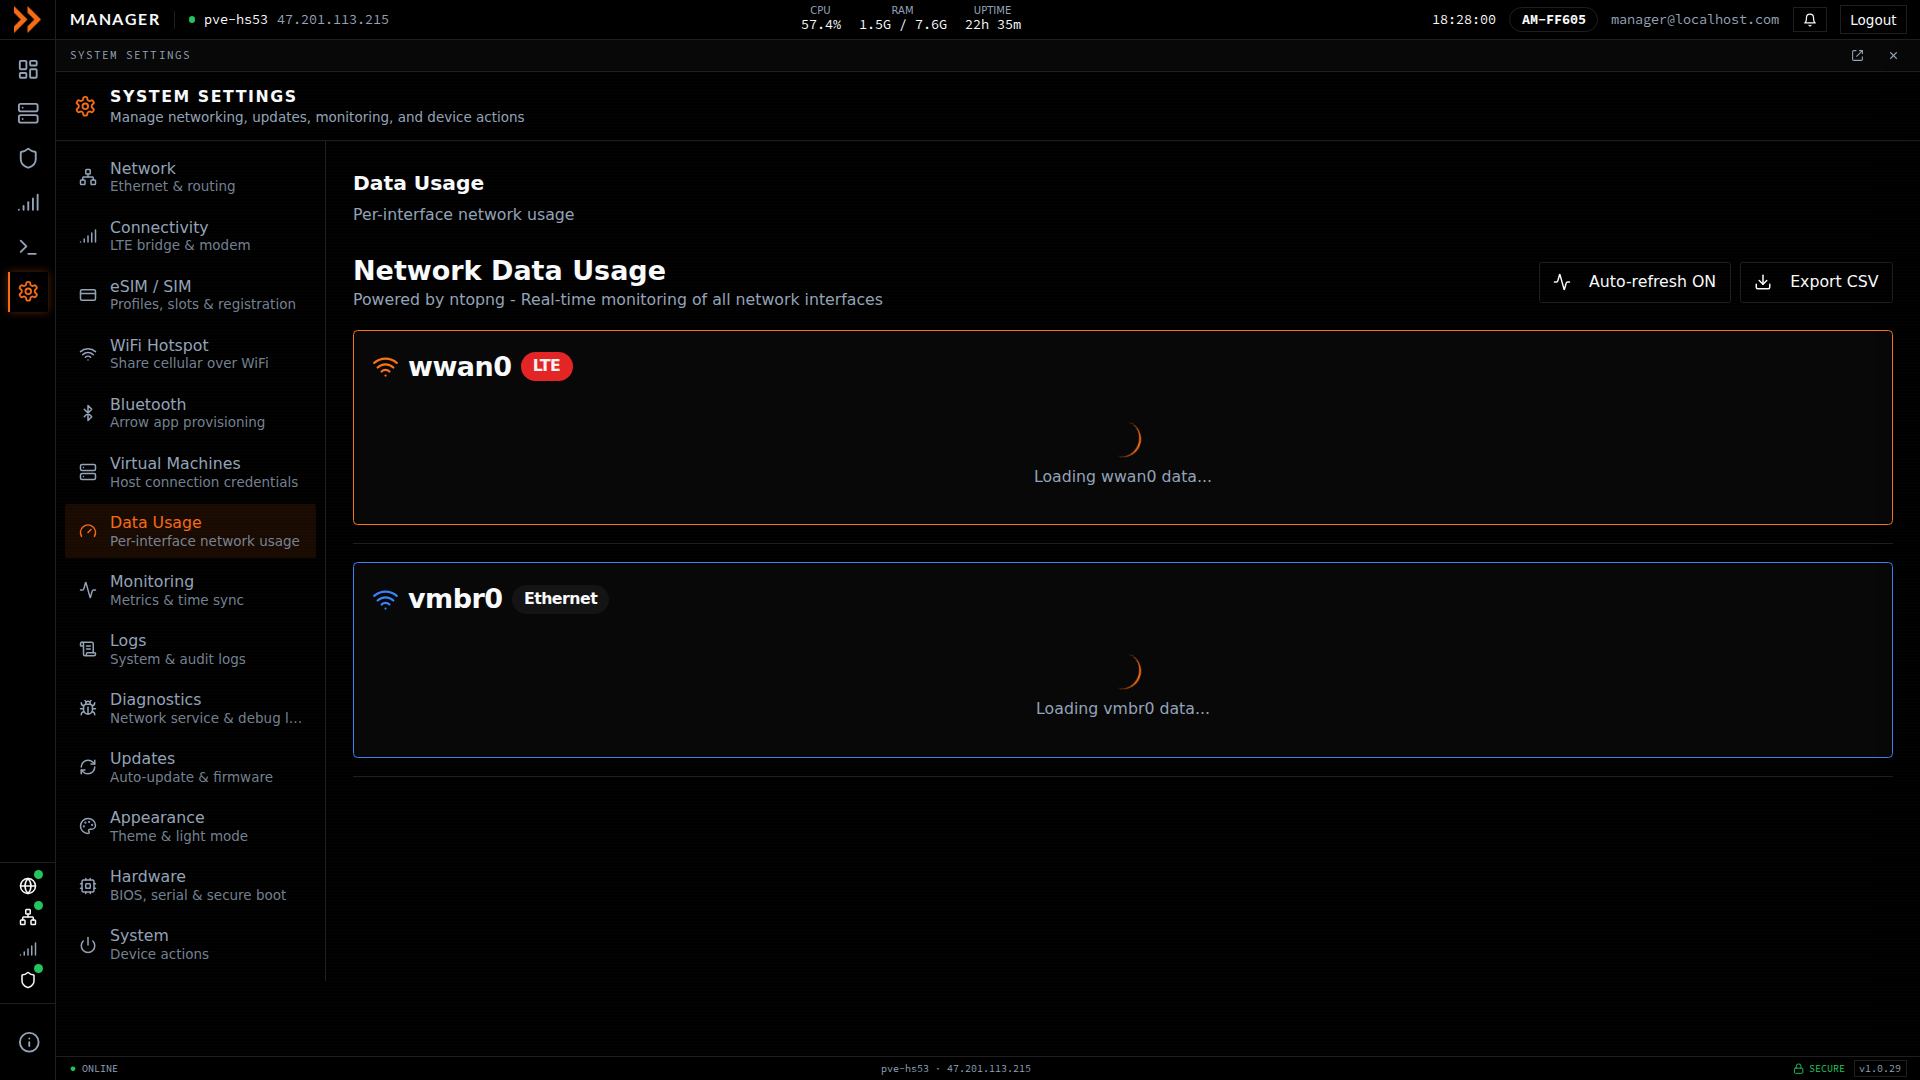Click the MANAGER brand title
Screen dimensions: 1920x1080
[x=115, y=20]
